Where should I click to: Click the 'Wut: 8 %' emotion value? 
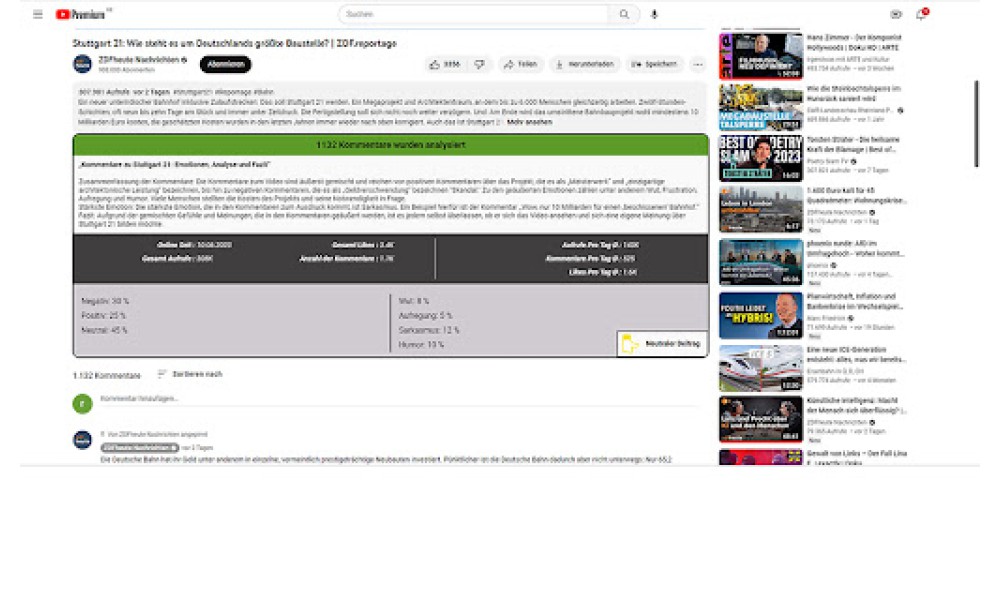[414, 301]
